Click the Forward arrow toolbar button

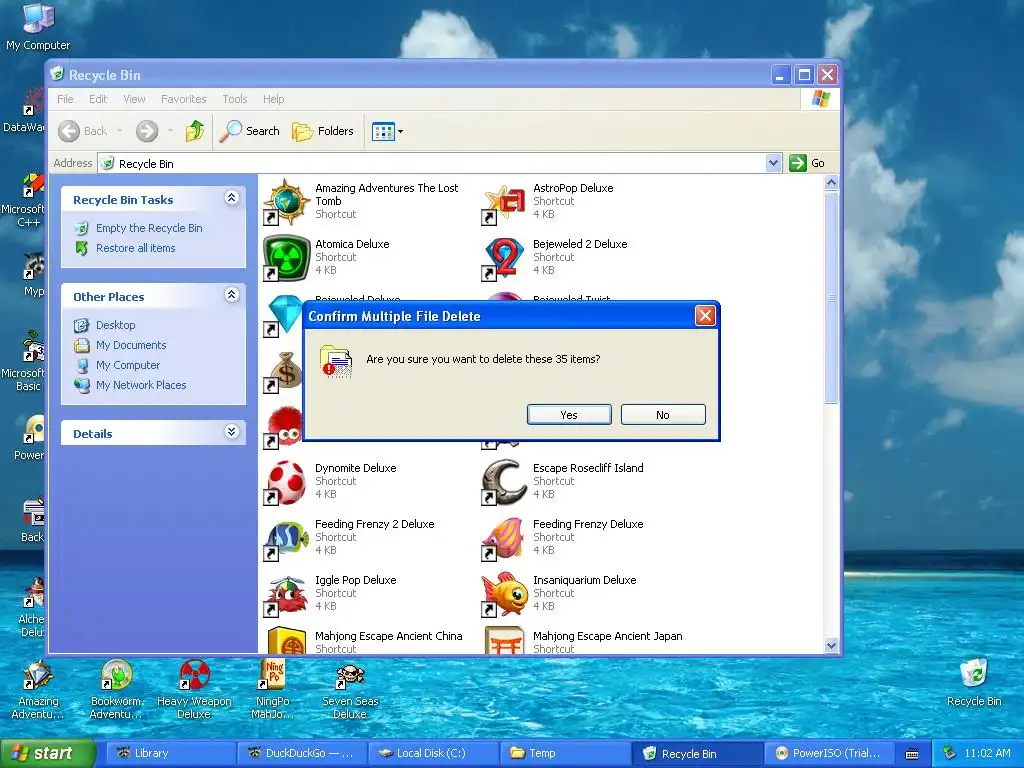[147, 131]
